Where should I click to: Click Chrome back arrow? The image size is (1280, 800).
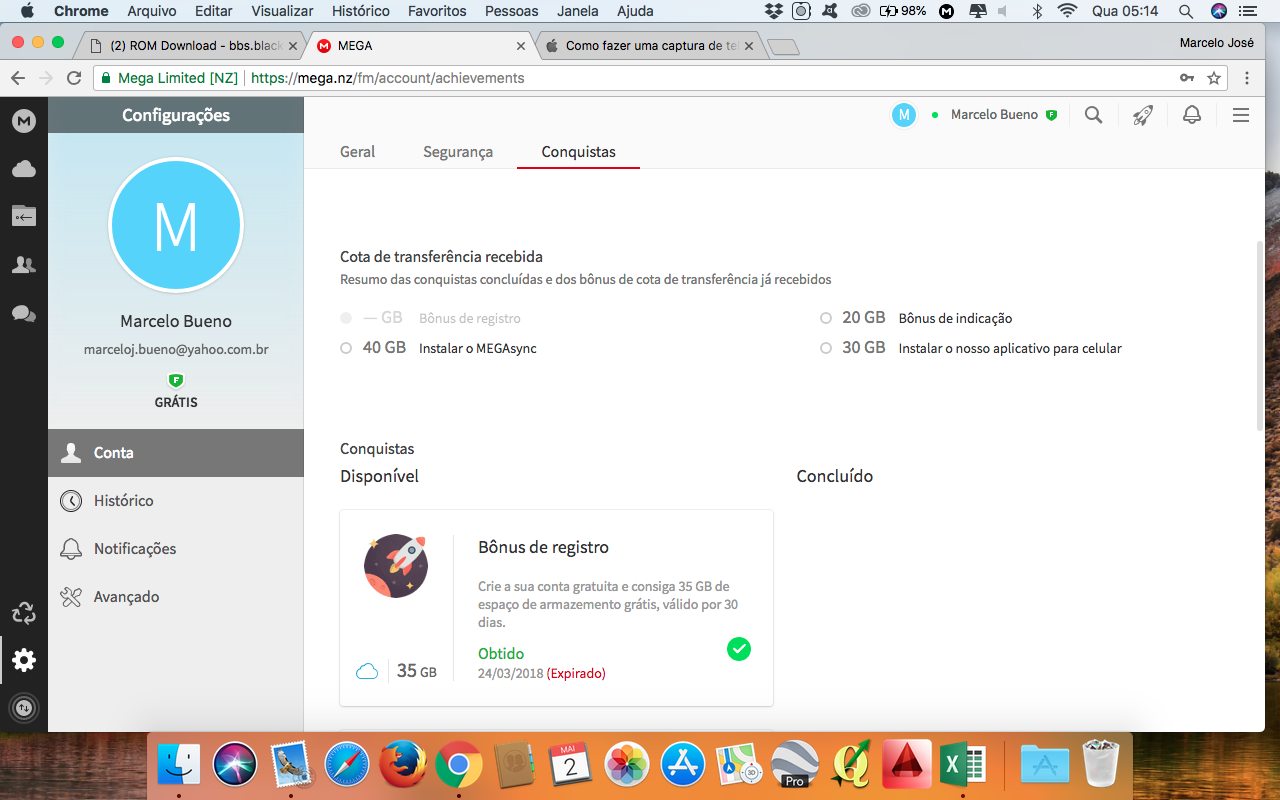coord(18,78)
